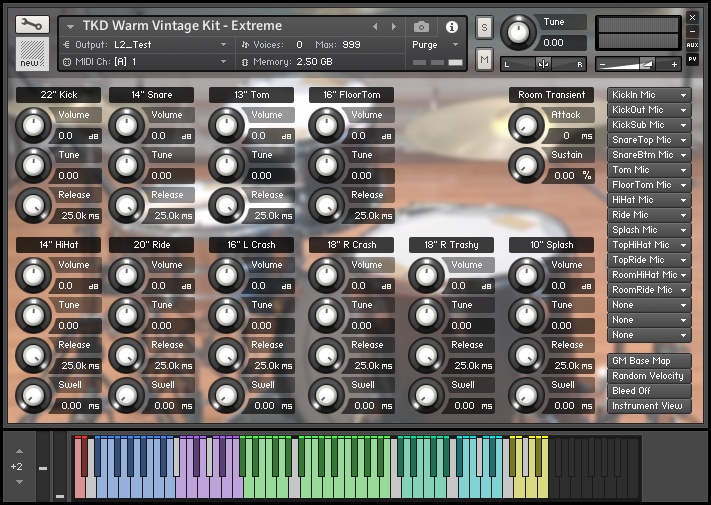Go to next preset with right arrow

(394, 27)
